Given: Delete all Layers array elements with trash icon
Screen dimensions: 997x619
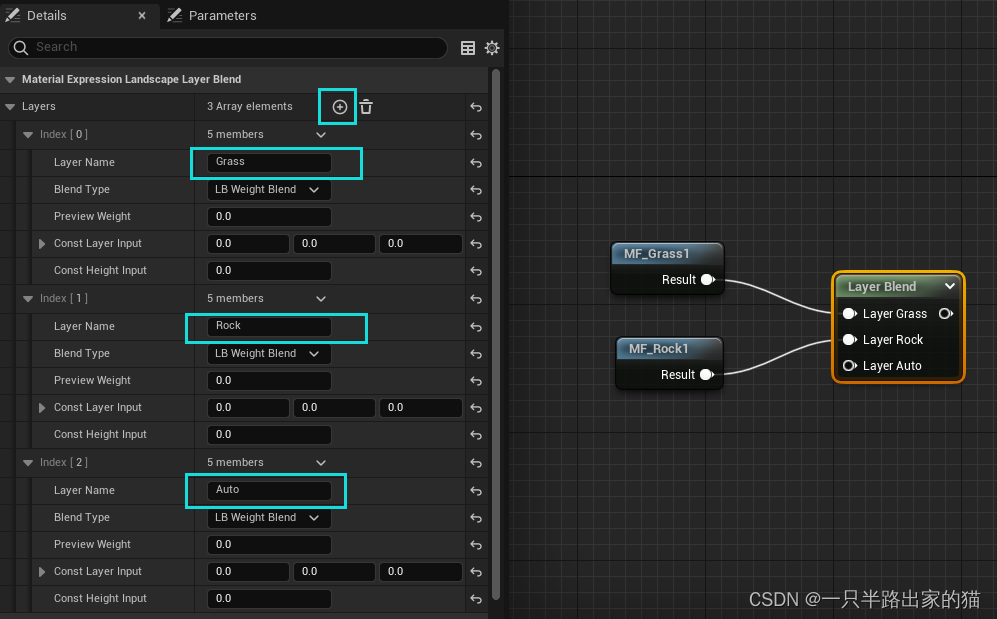Looking at the screenshot, I should [x=366, y=107].
